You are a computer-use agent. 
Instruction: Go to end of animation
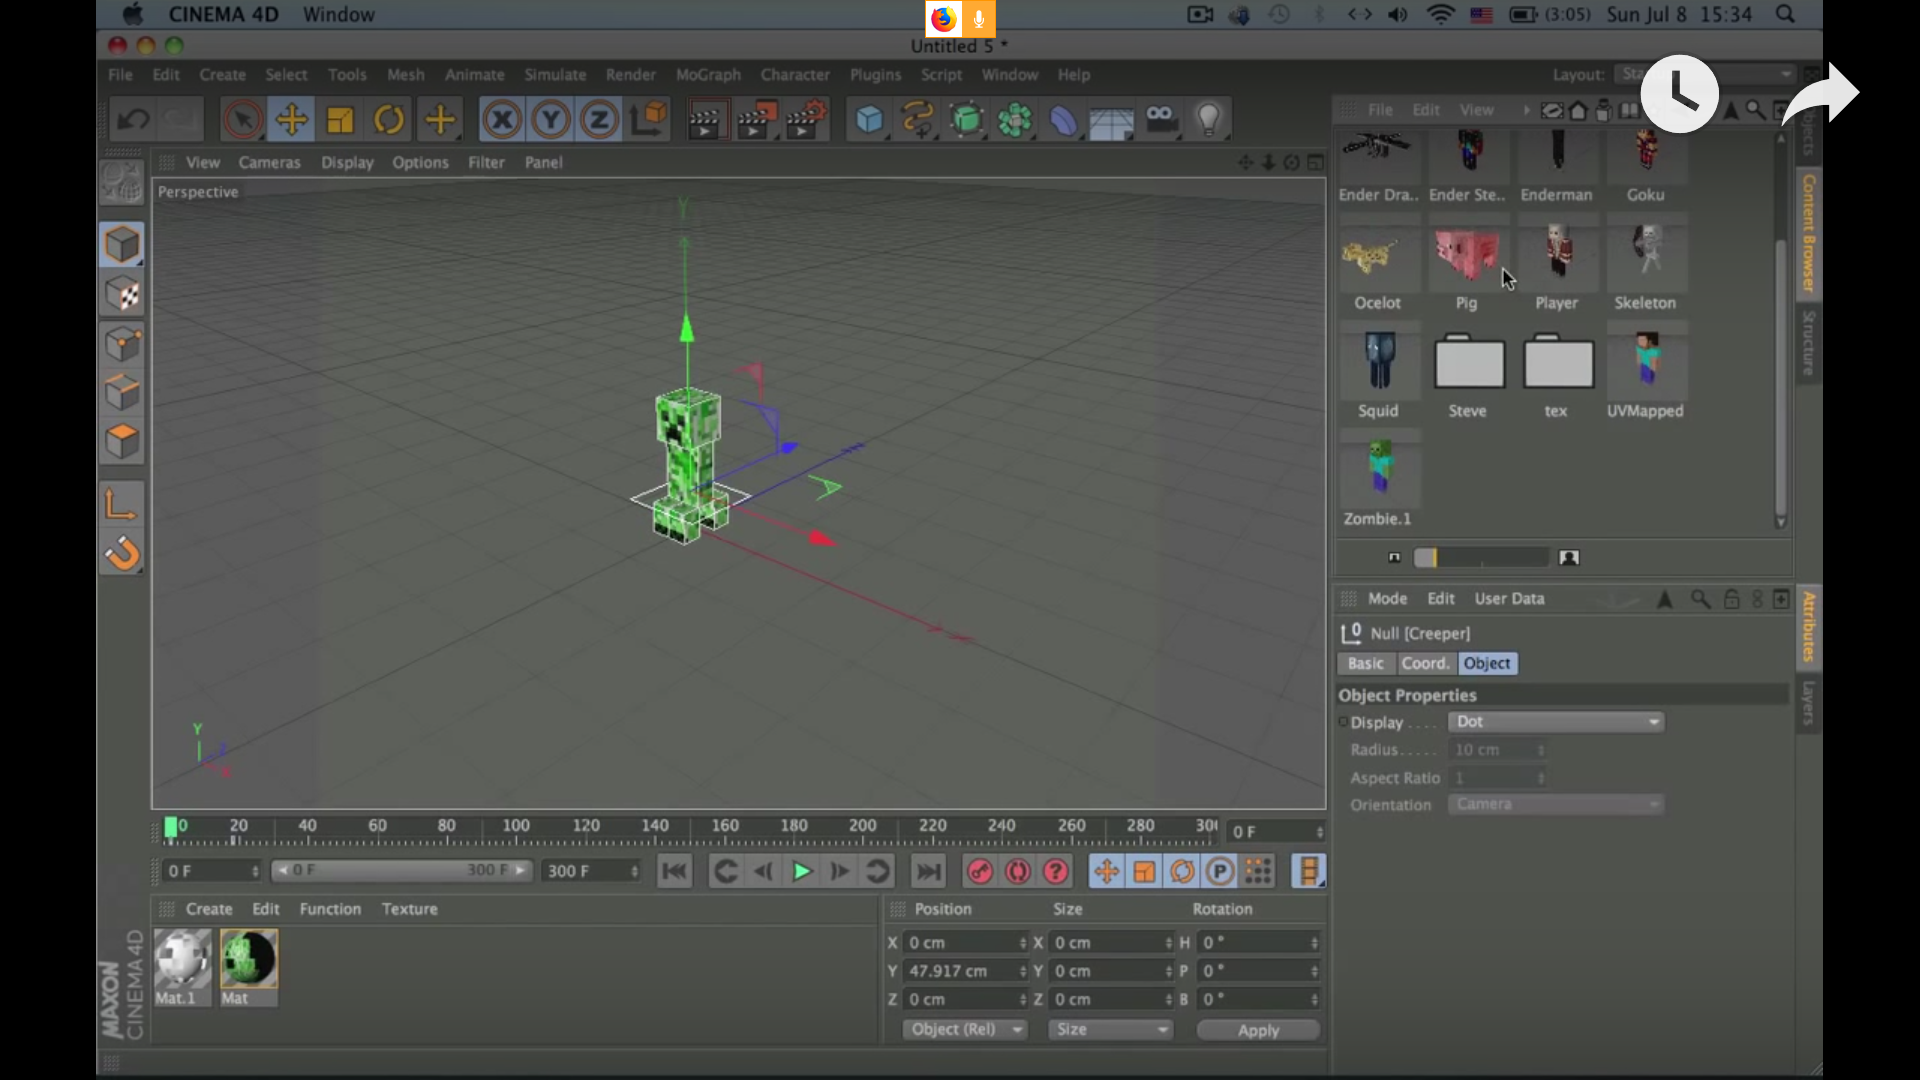click(929, 872)
